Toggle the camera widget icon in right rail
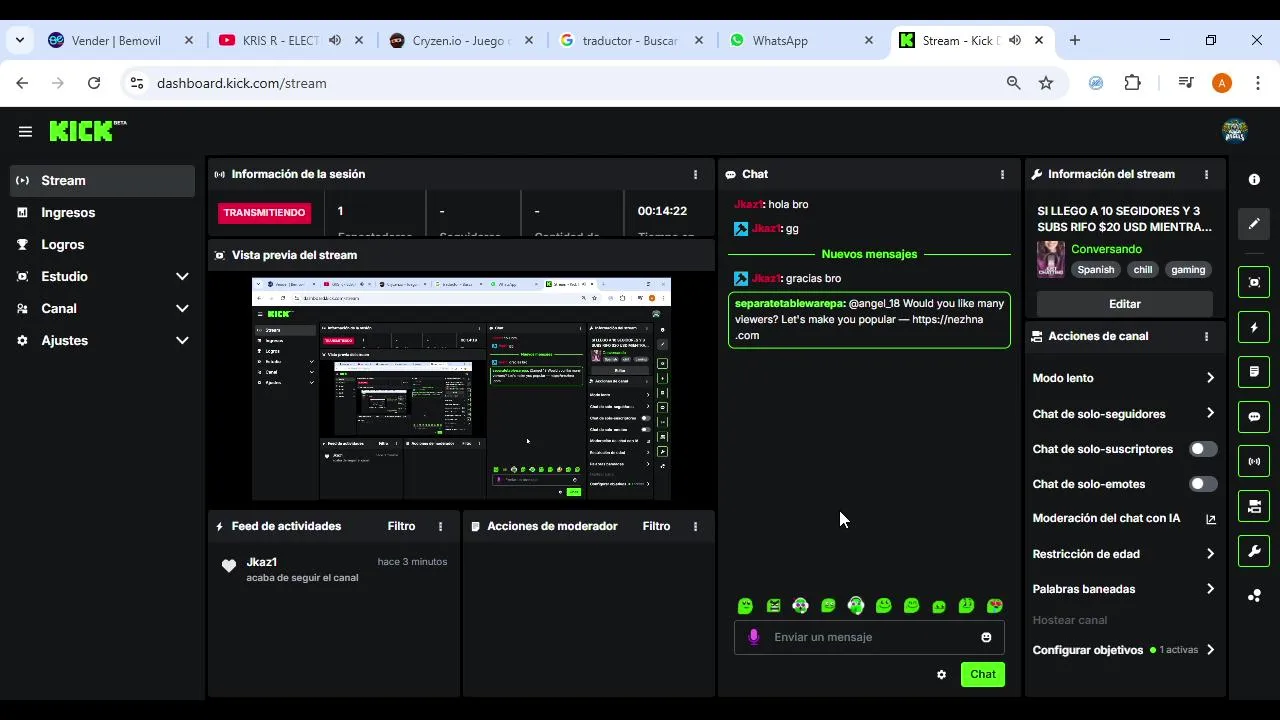The width and height of the screenshot is (1280, 720). coord(1254,507)
